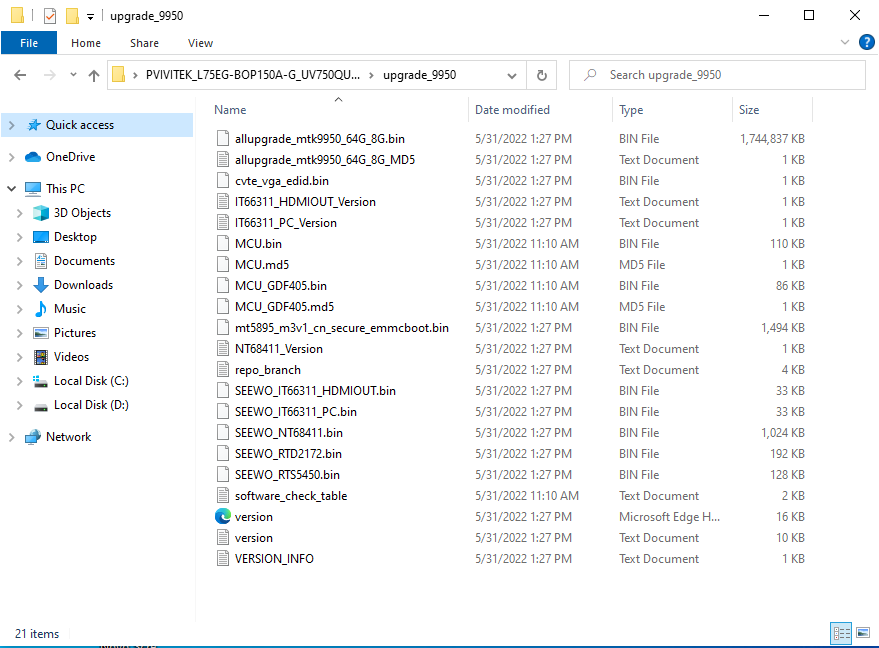
Task: Click the Search upgrade_9950 box
Action: [x=717, y=75]
